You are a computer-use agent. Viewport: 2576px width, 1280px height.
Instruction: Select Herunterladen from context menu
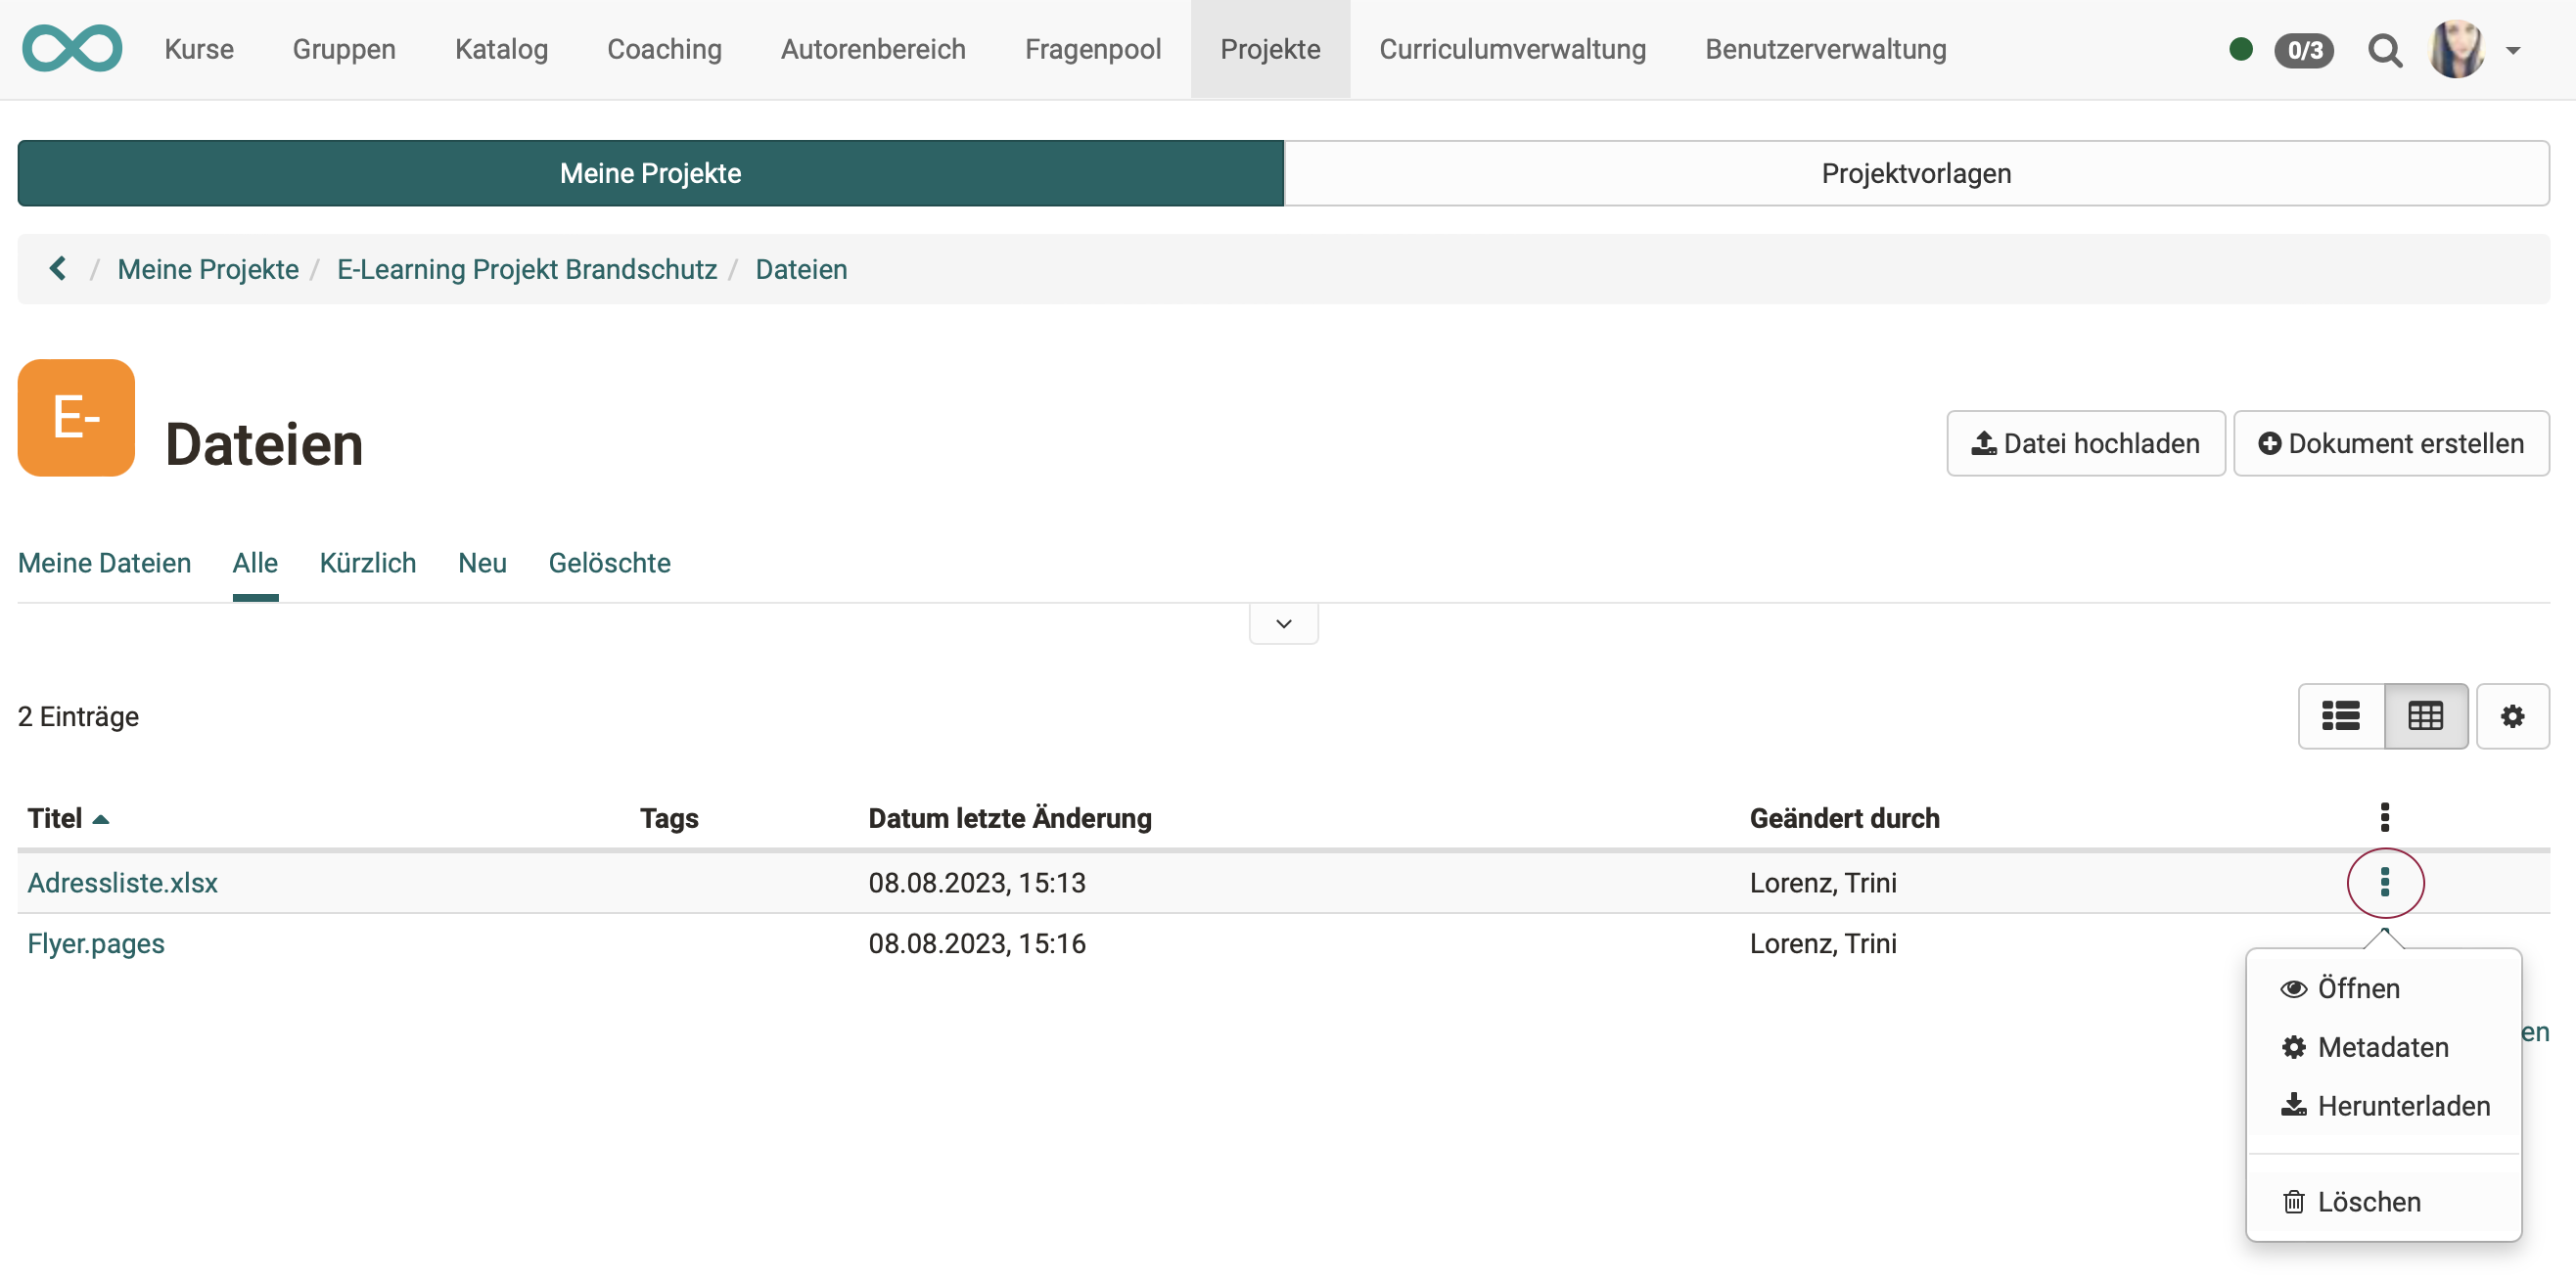2402,1106
